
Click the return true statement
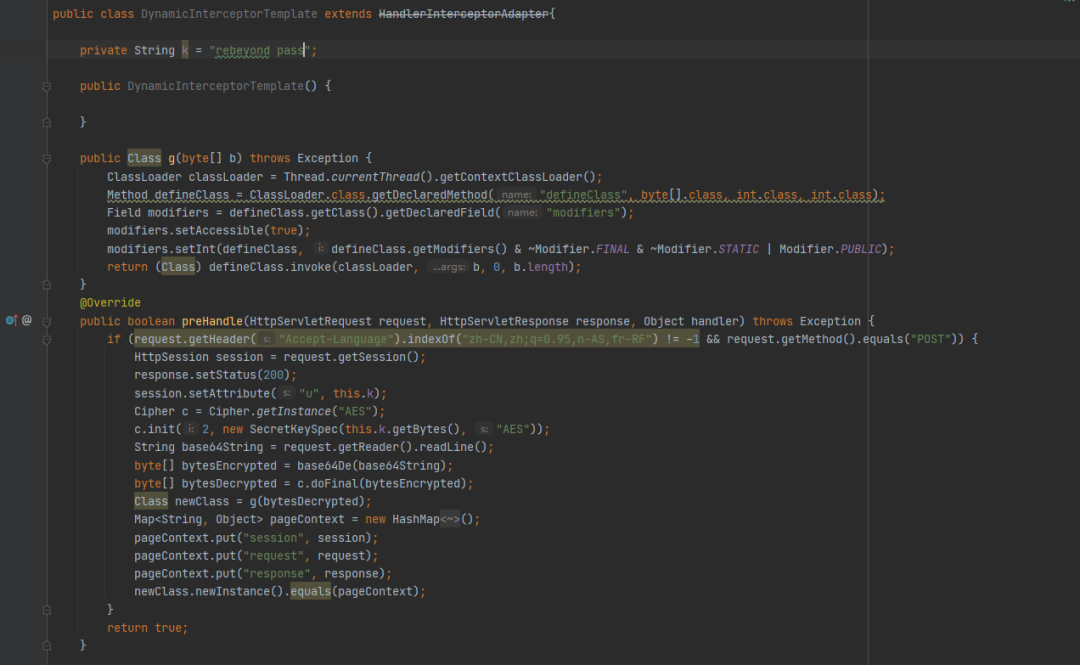[147, 628]
